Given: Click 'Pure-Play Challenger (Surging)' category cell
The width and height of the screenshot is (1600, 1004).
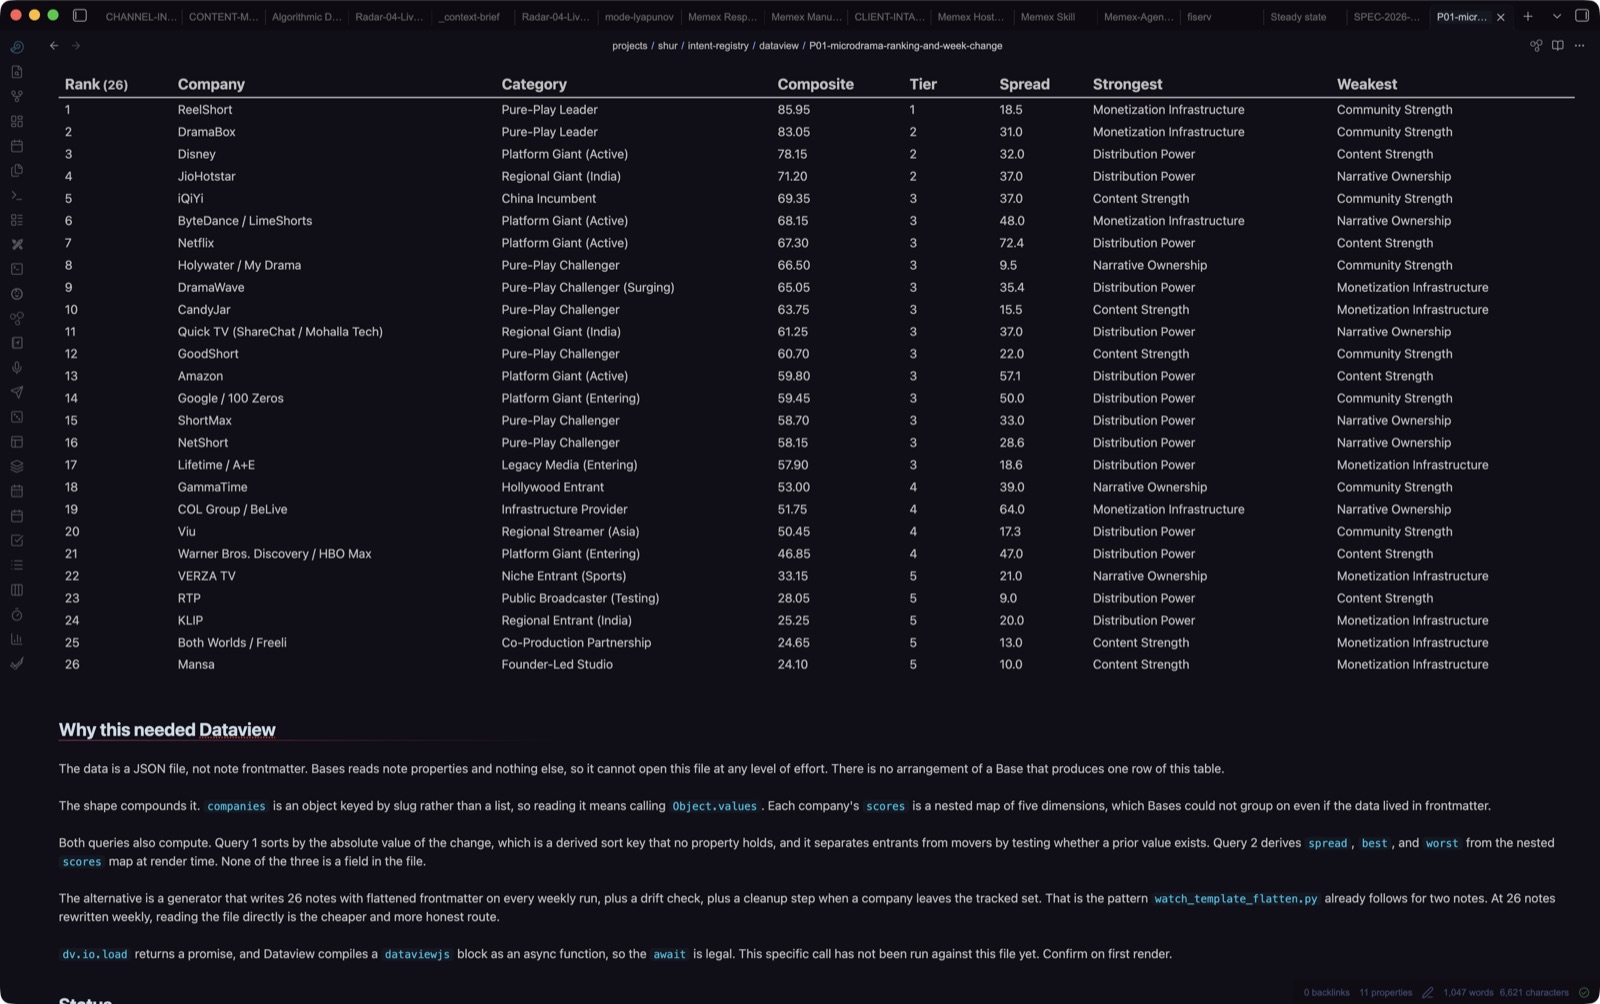Looking at the screenshot, I should click(x=588, y=288).
